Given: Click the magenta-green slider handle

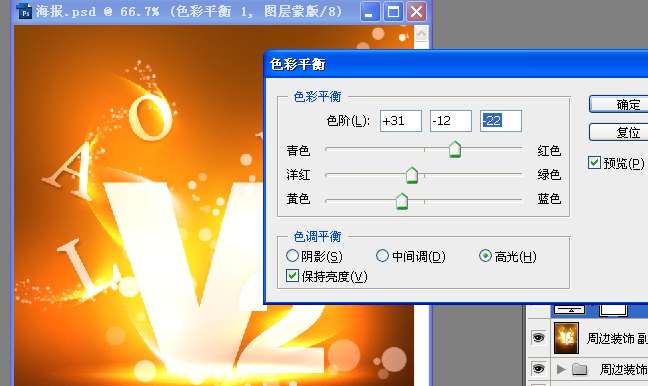Looking at the screenshot, I should click(x=412, y=175).
